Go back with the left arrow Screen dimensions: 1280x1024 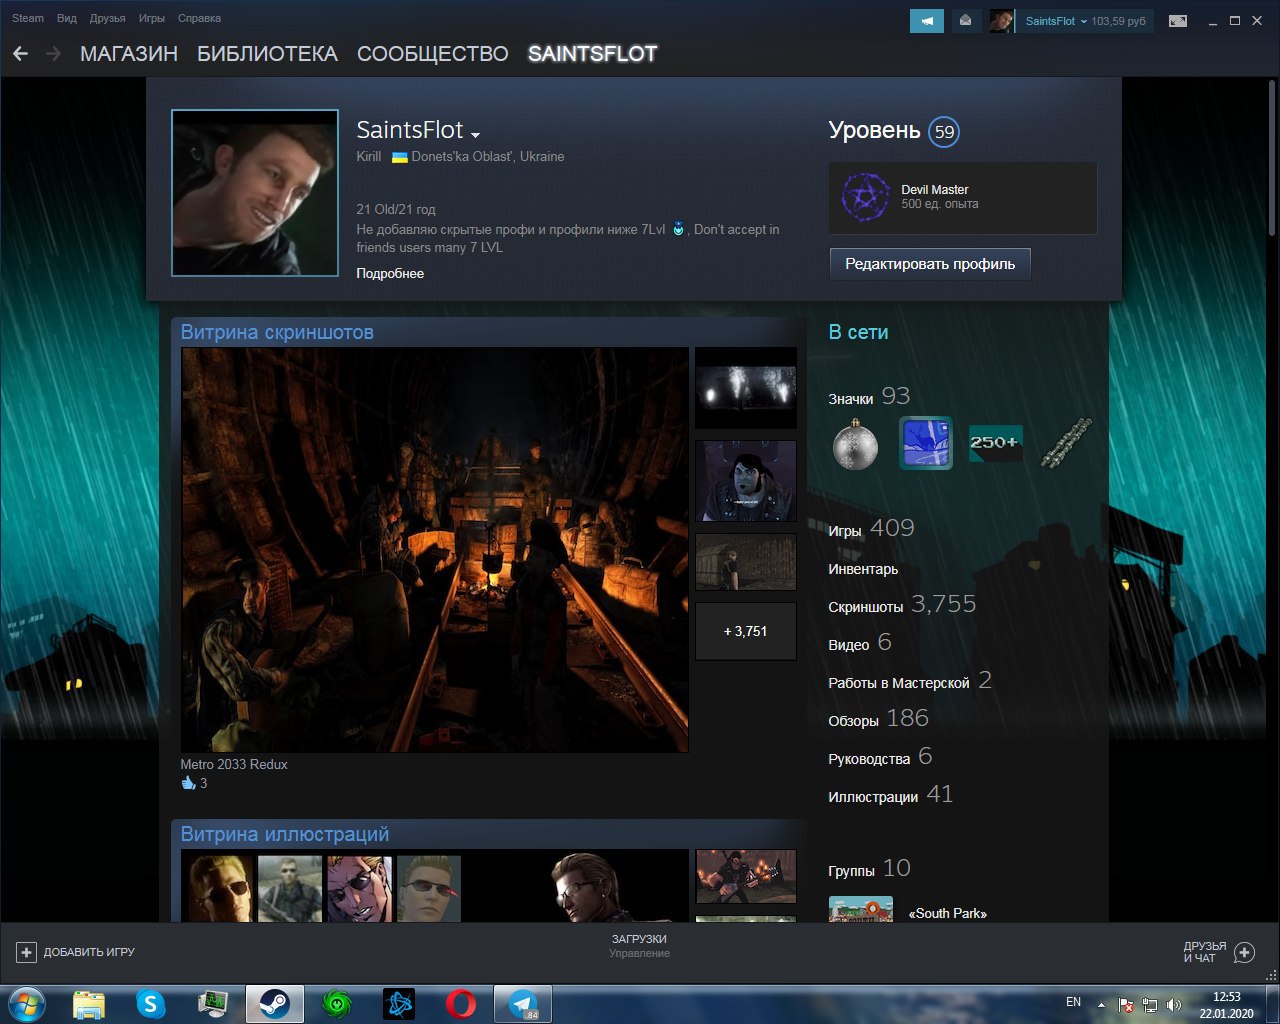pyautogui.click(x=20, y=54)
